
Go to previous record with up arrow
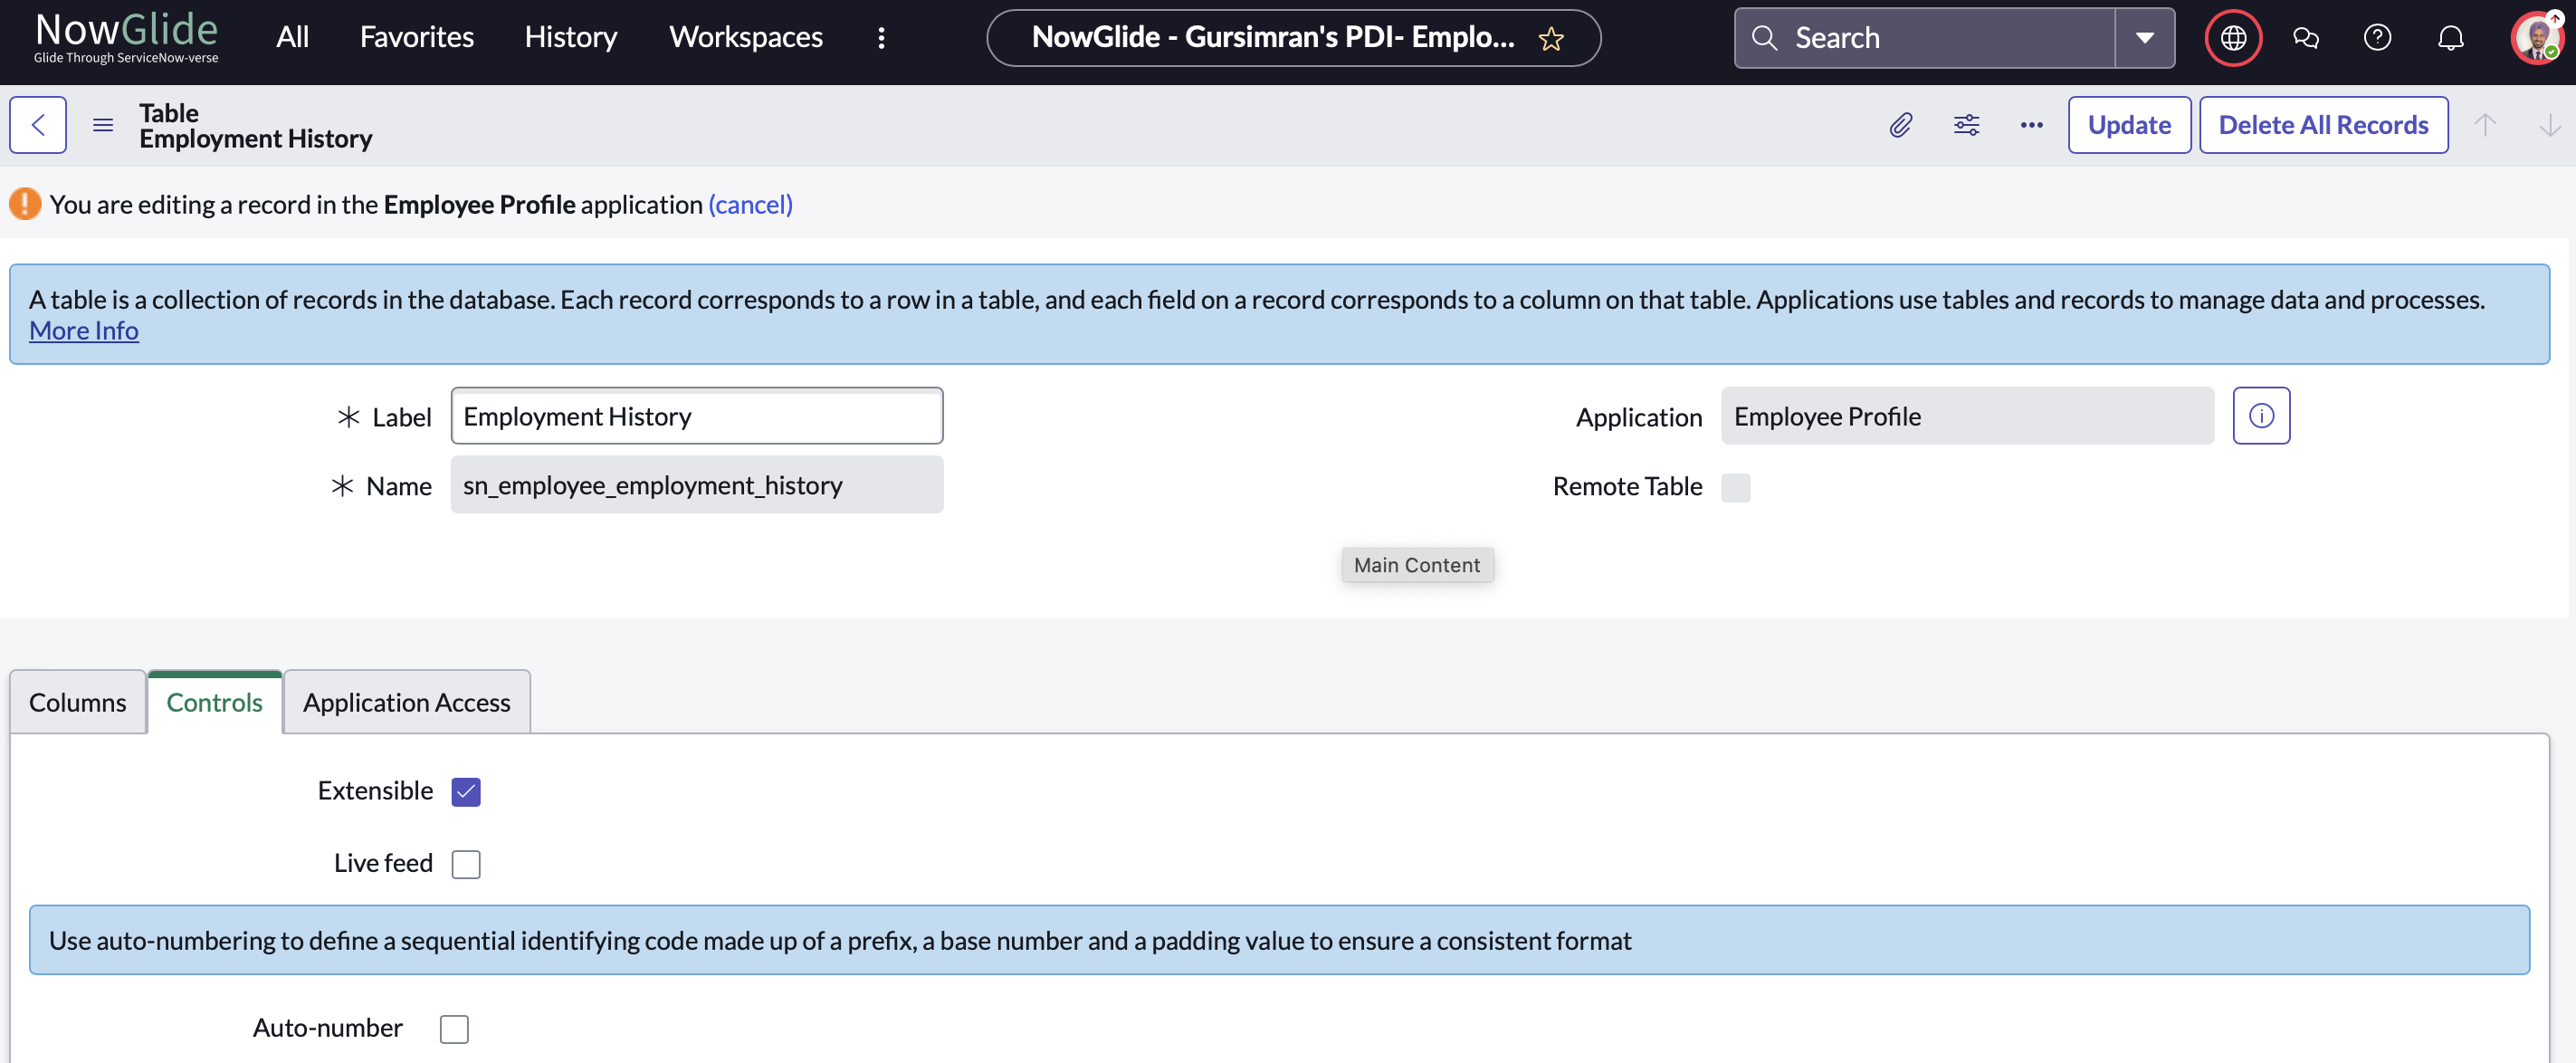[2485, 125]
